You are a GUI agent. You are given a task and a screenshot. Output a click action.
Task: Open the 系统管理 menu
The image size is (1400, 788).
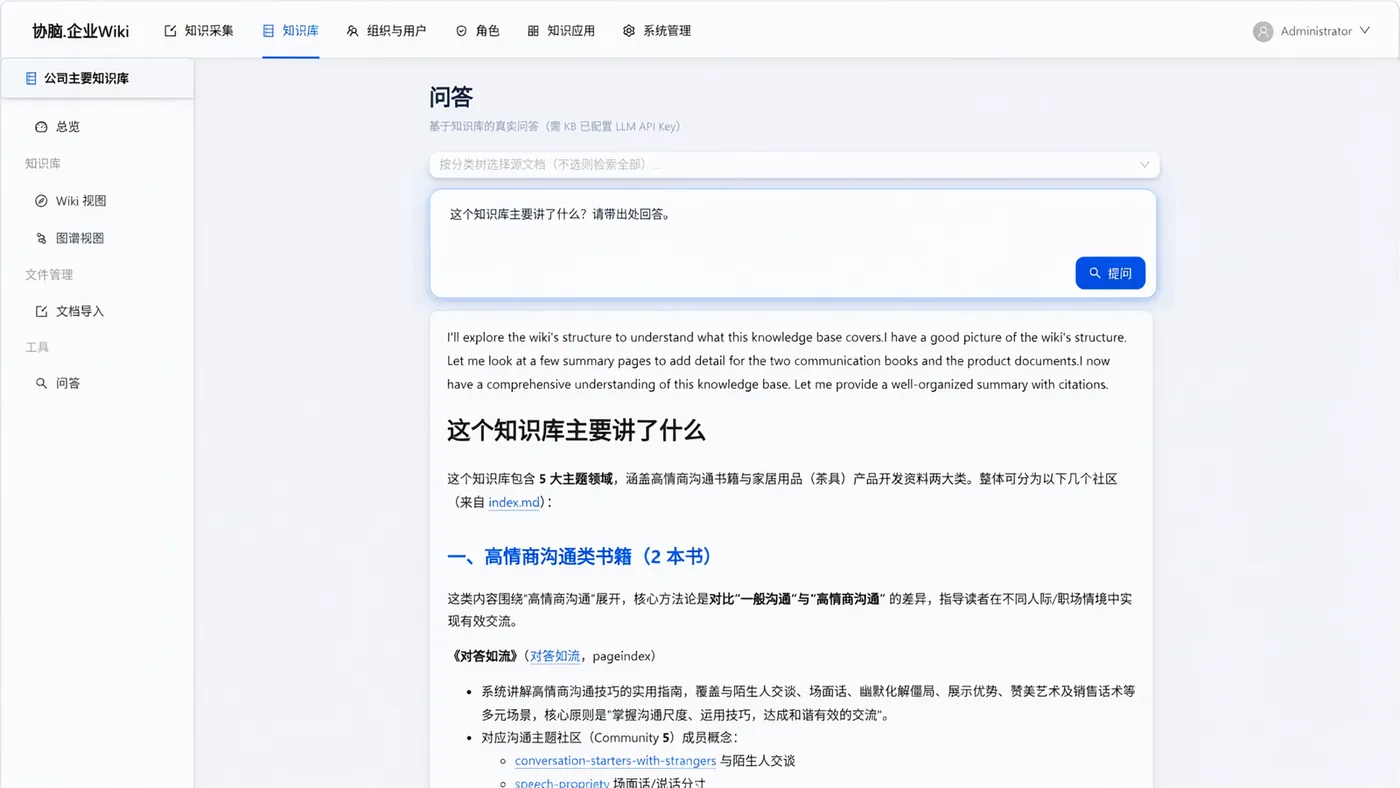coord(657,31)
